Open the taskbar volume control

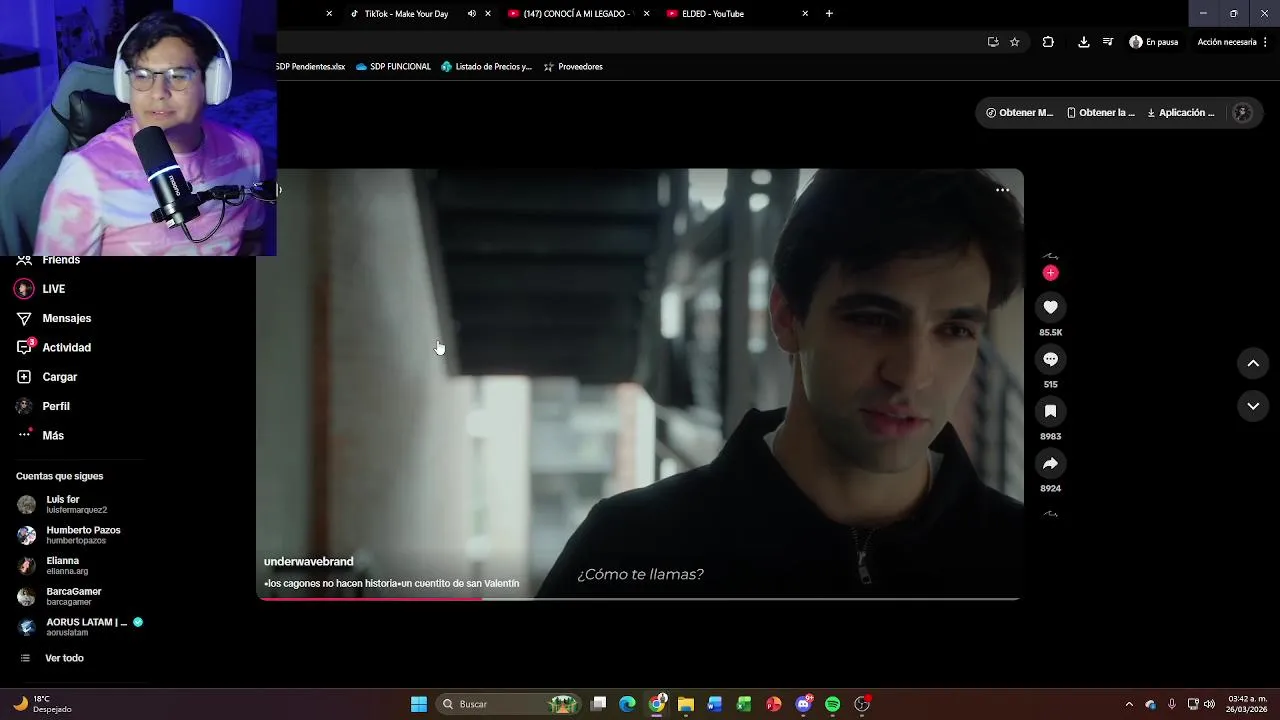[1209, 704]
